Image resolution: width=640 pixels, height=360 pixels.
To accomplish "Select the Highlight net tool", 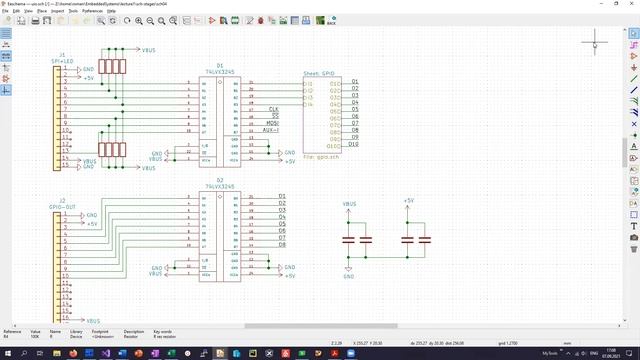I will point(634,44).
